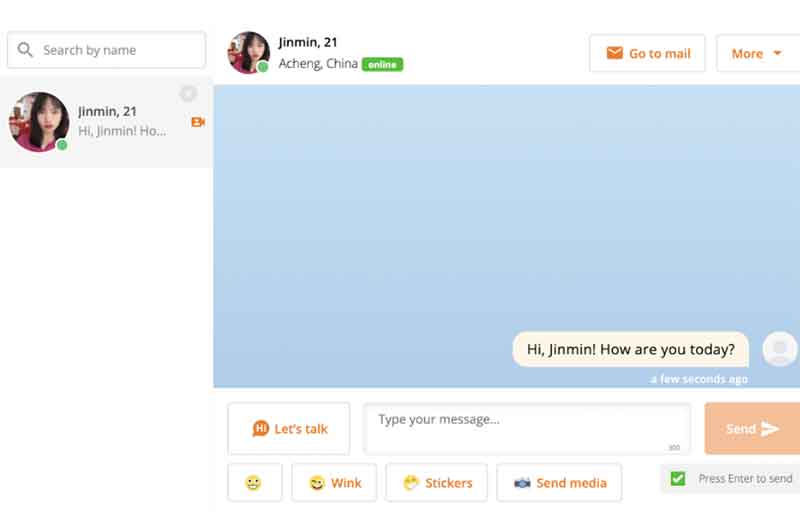Click the search magnifier icon
The image size is (800, 525).
[25, 50]
